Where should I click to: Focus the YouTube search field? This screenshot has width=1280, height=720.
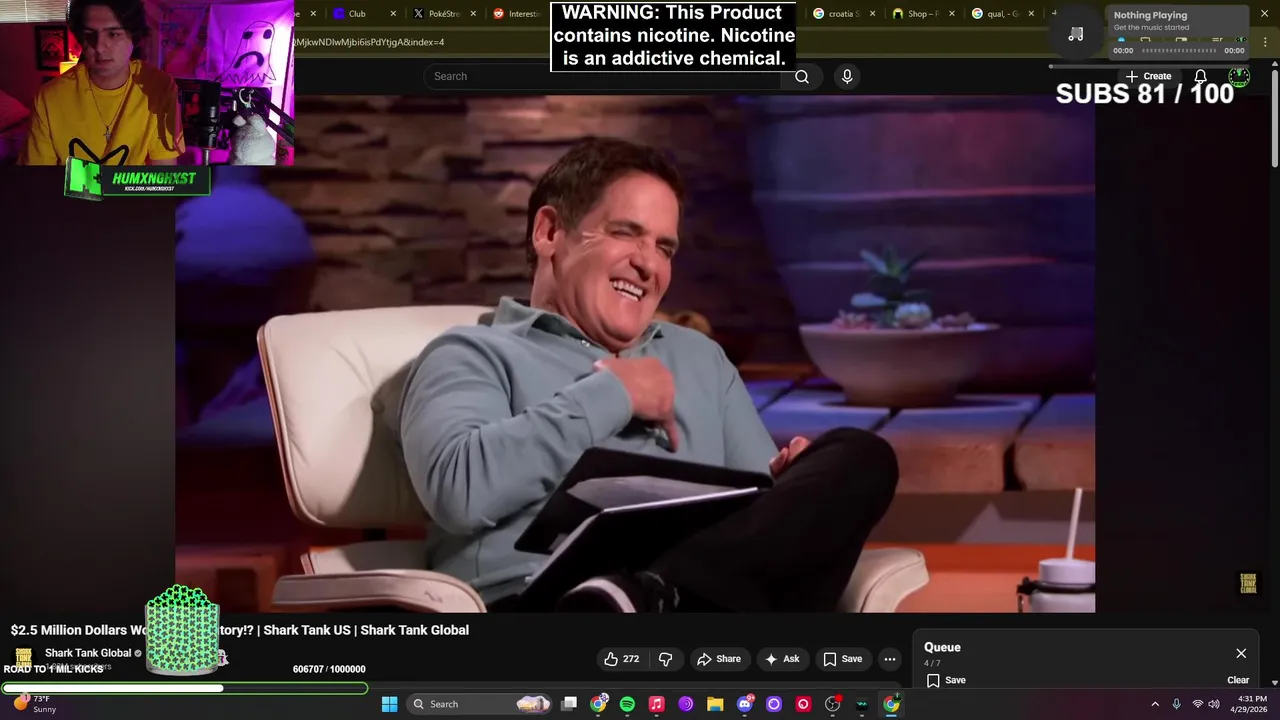[605, 76]
